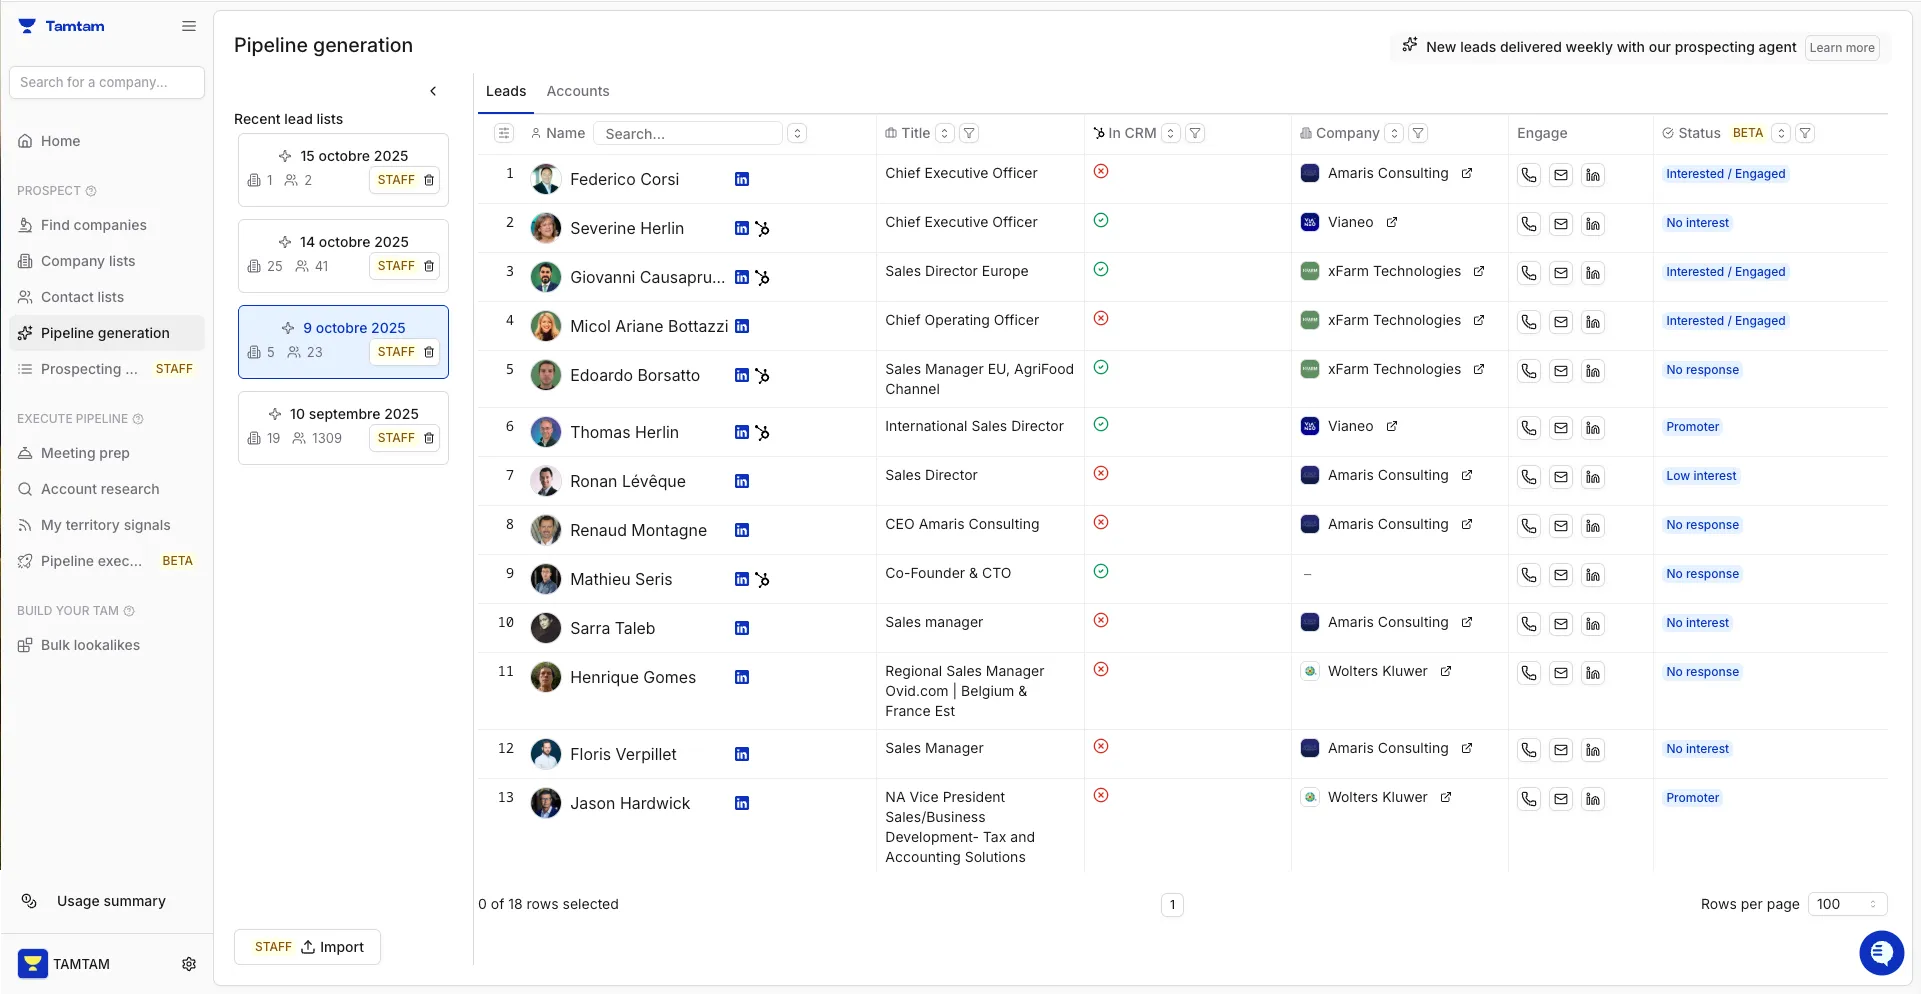Focus the Name search field
This screenshot has width=1921, height=994.
pos(688,133)
